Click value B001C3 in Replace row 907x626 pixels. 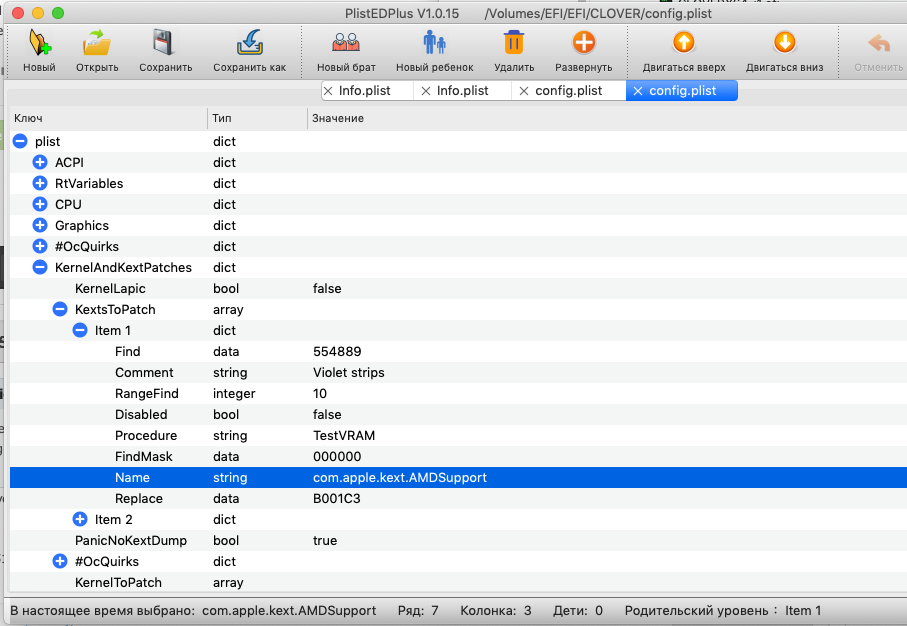point(337,499)
